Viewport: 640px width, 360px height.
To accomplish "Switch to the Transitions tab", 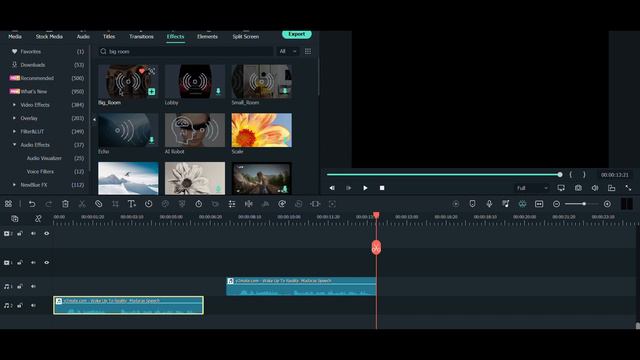I will point(141,36).
